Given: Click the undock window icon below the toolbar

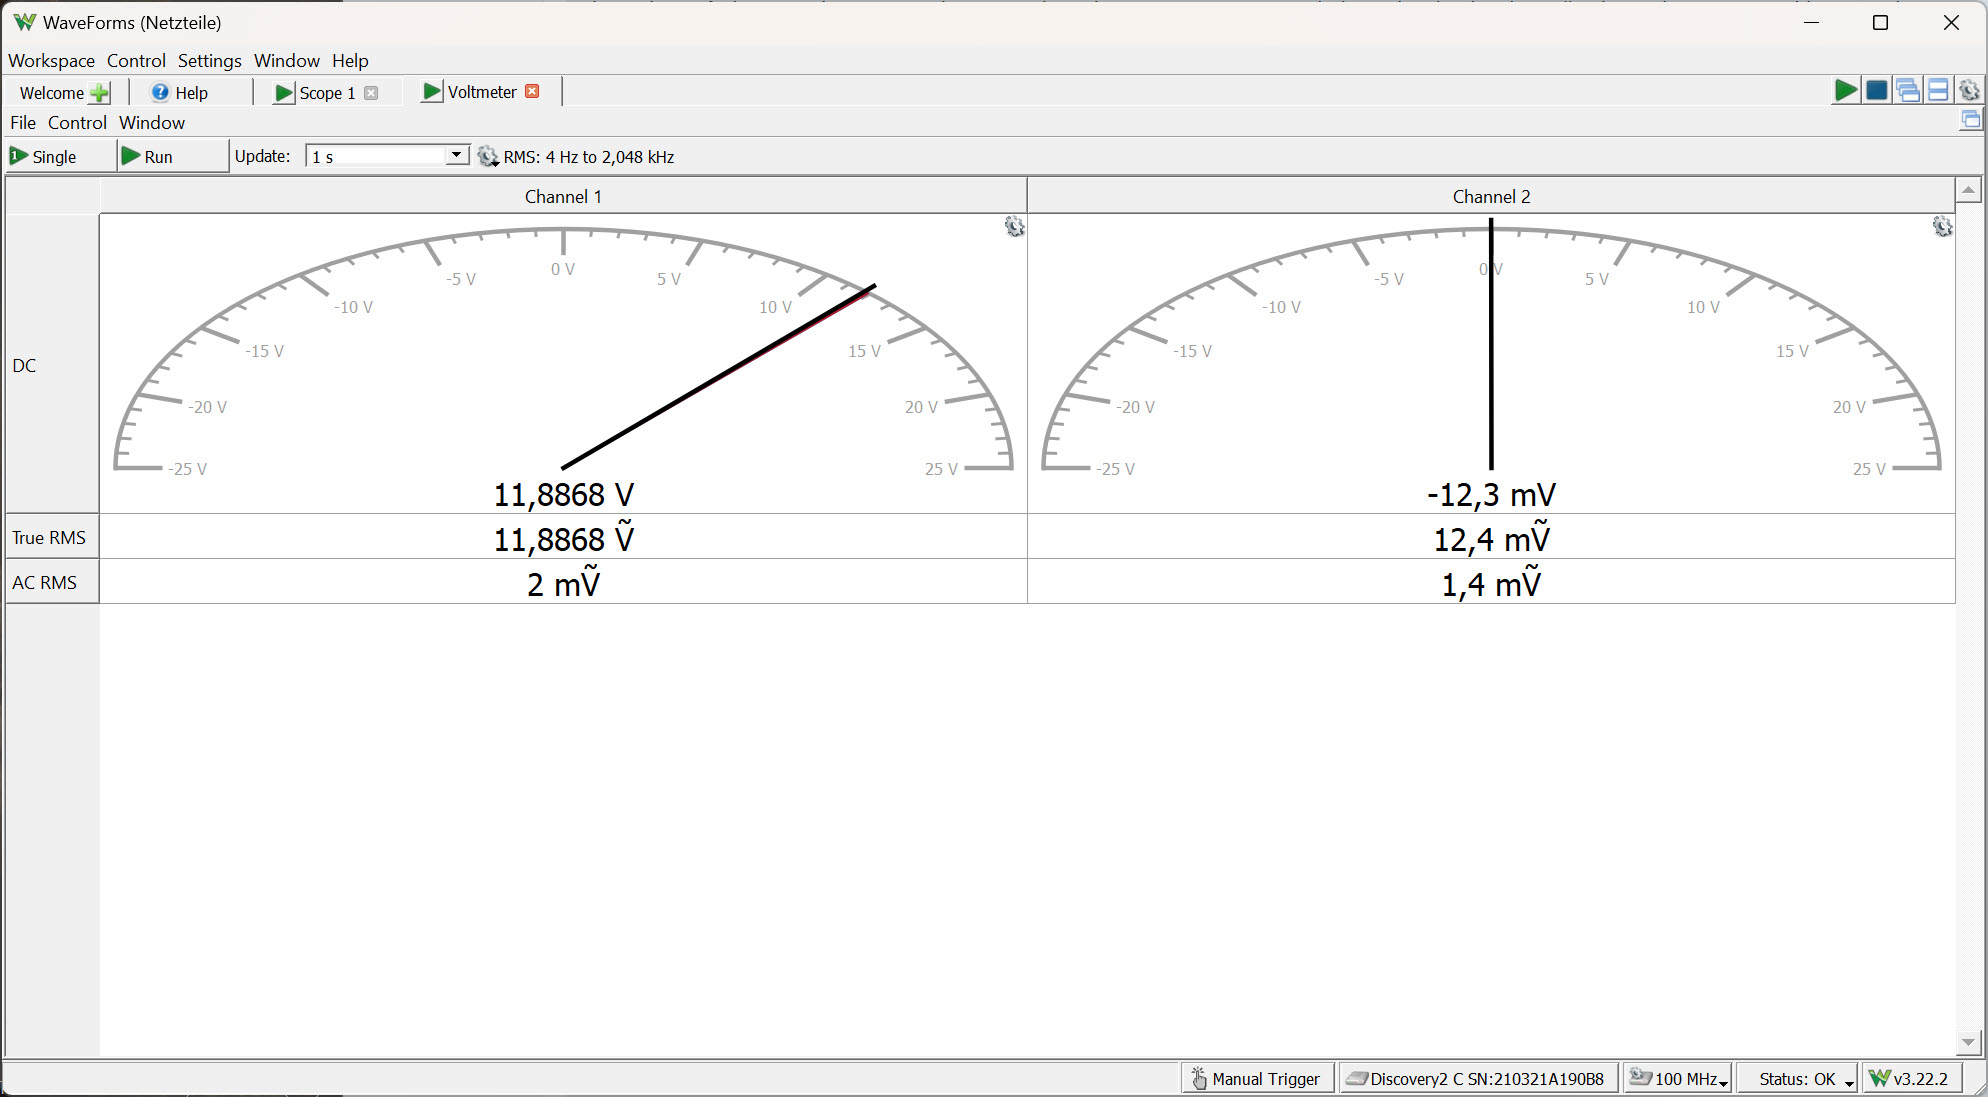Looking at the screenshot, I should click(1970, 120).
